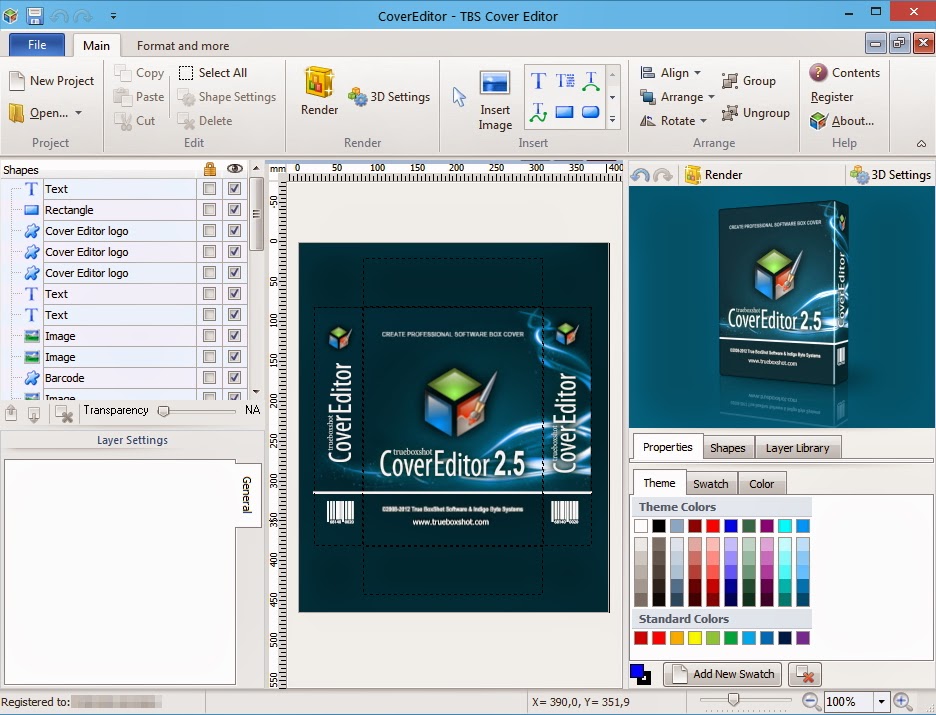Open the About dialog
The width and height of the screenshot is (936, 715).
[x=842, y=121]
